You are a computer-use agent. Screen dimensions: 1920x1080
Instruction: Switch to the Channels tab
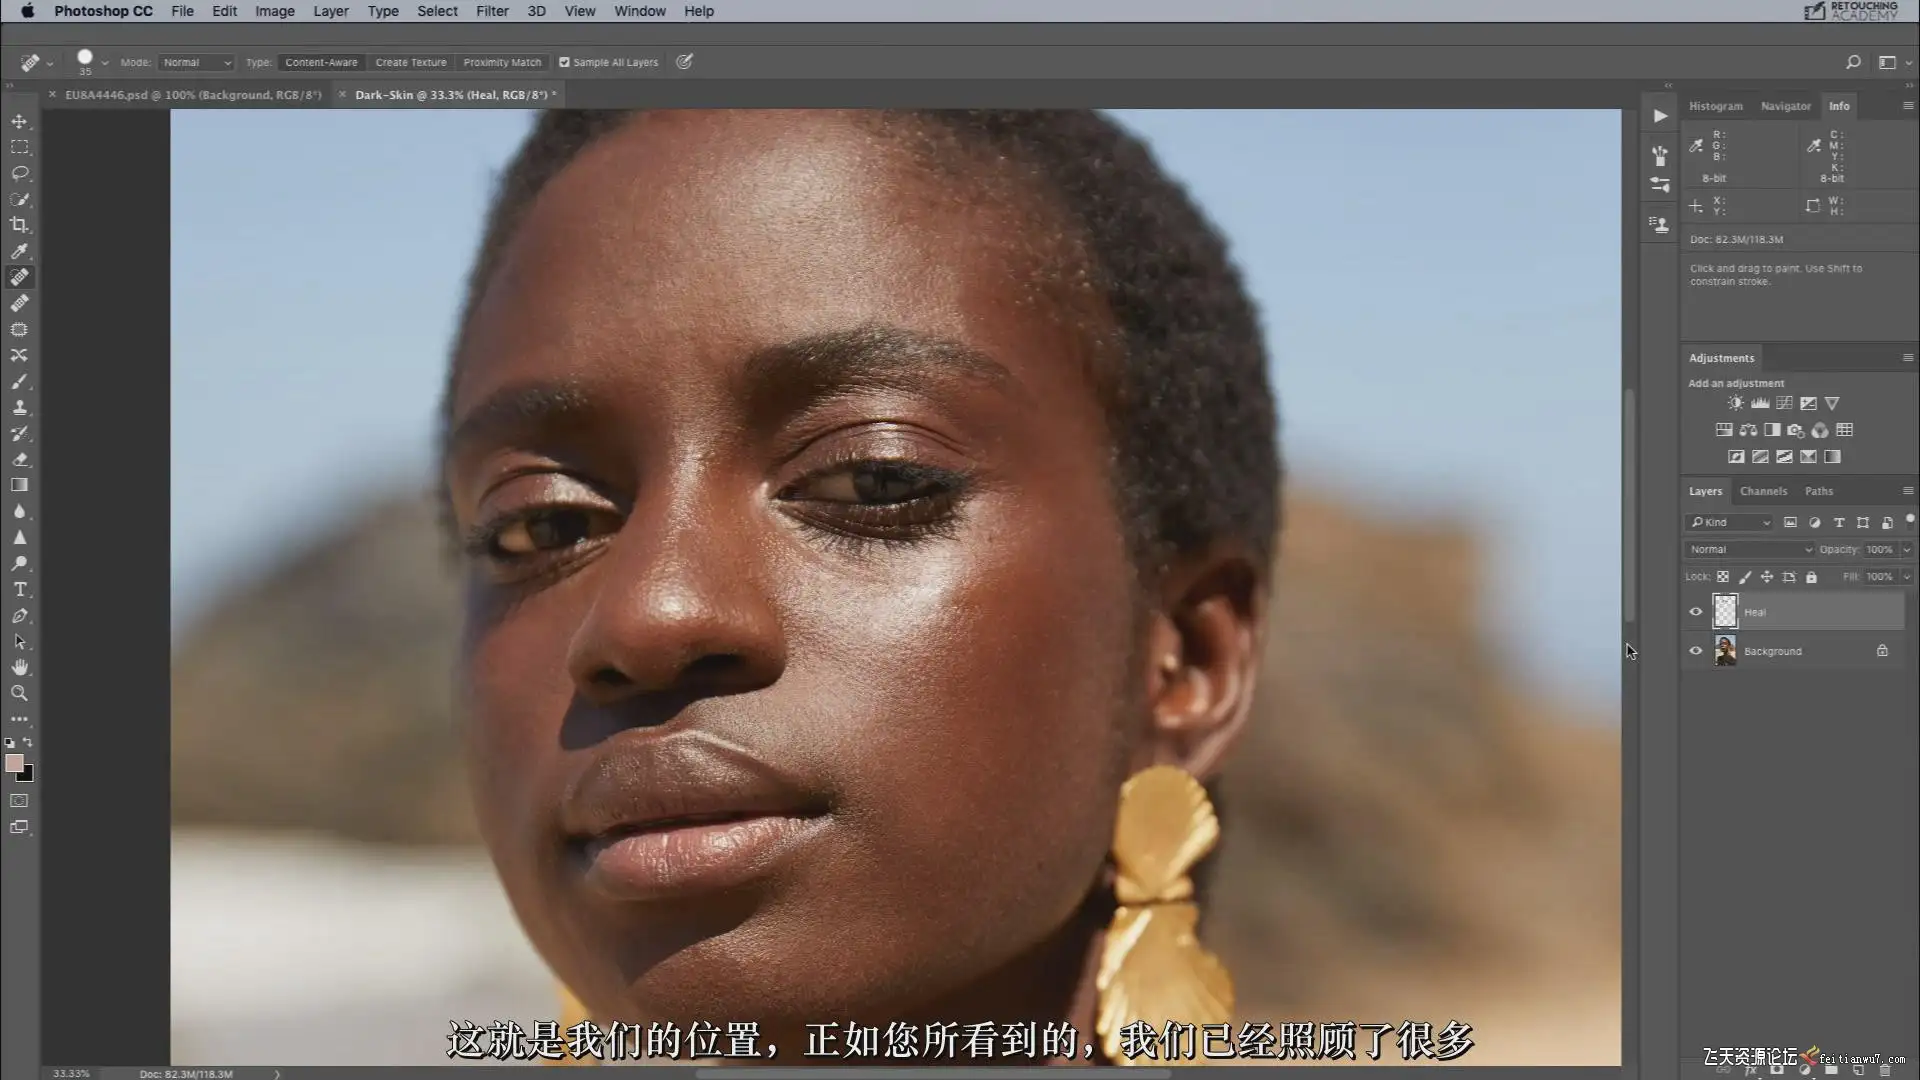[1762, 491]
